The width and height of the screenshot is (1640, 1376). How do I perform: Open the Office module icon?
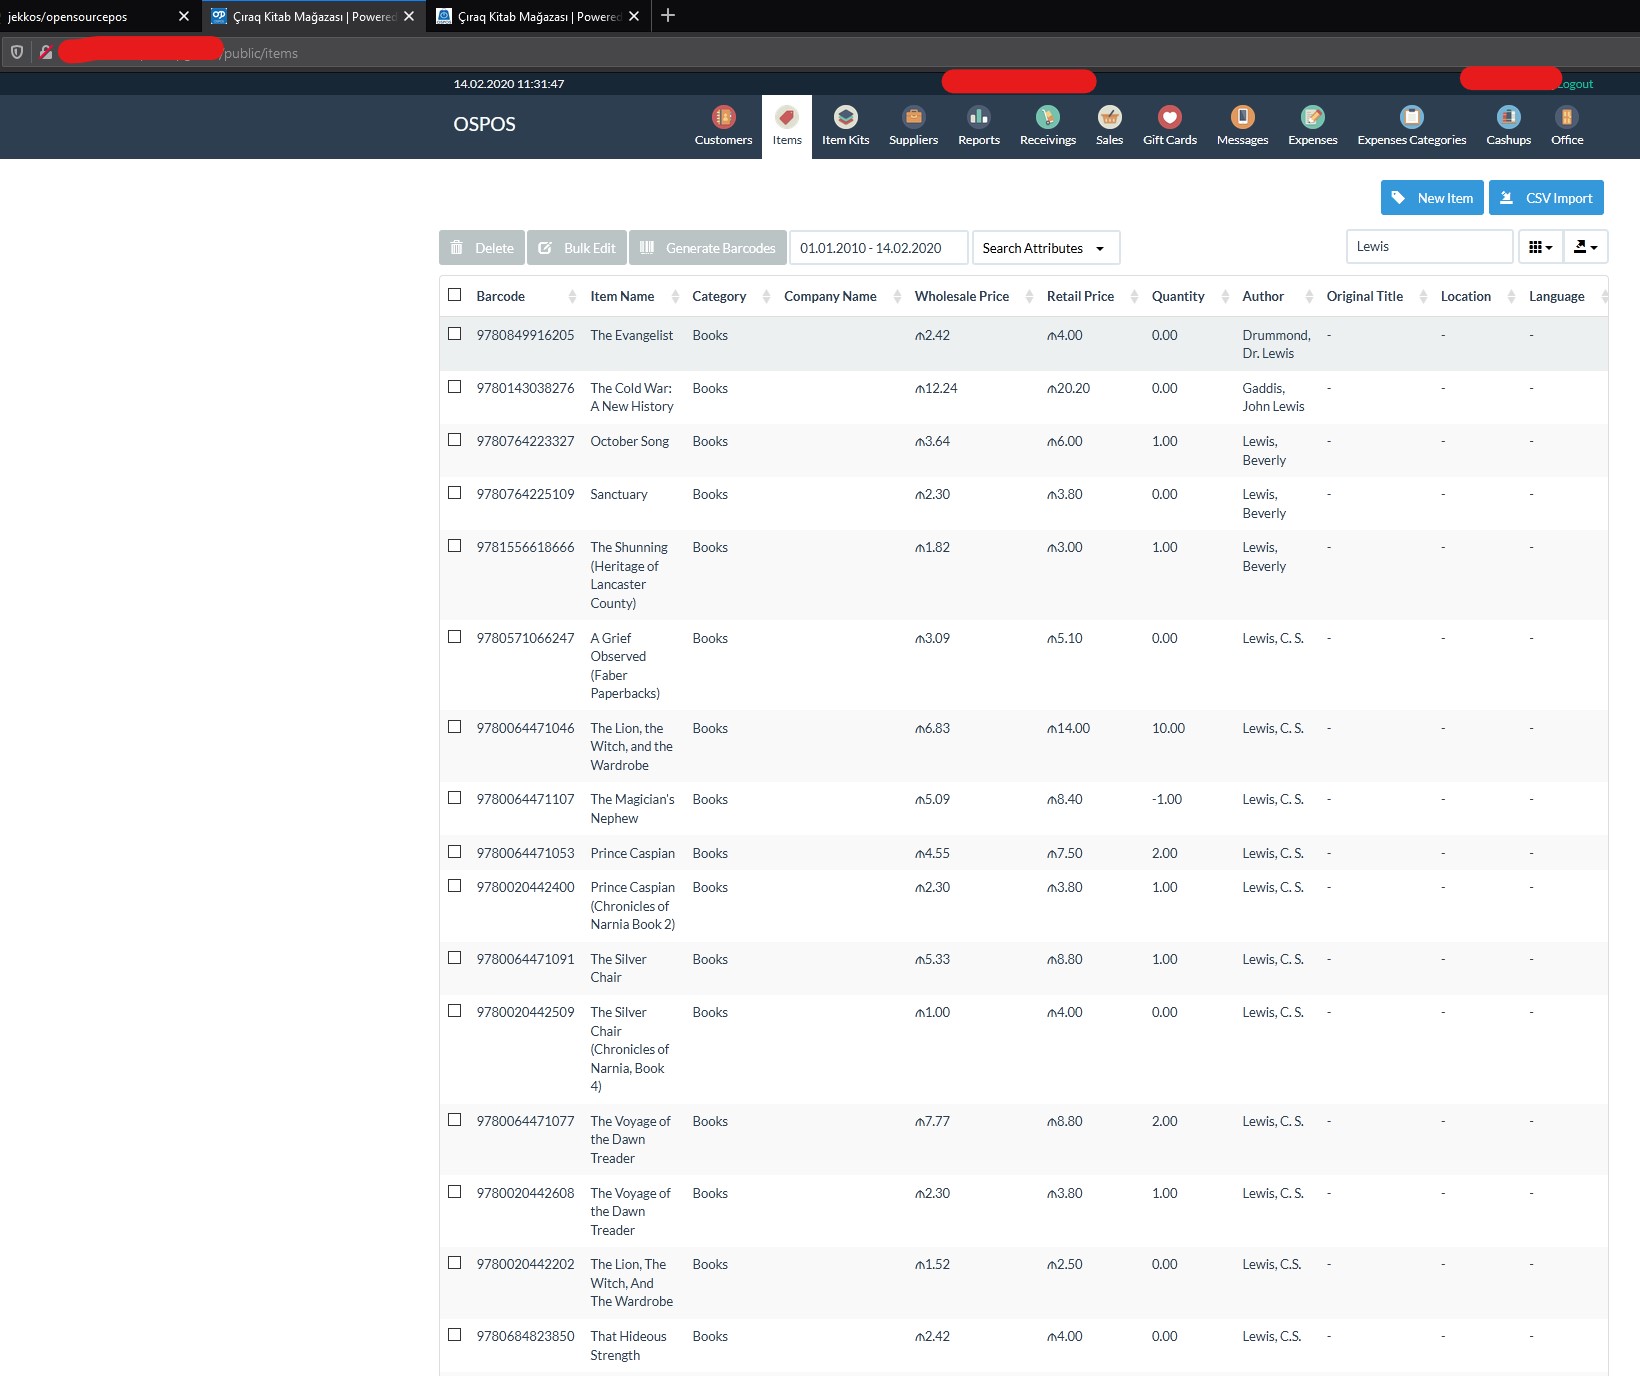(x=1566, y=117)
